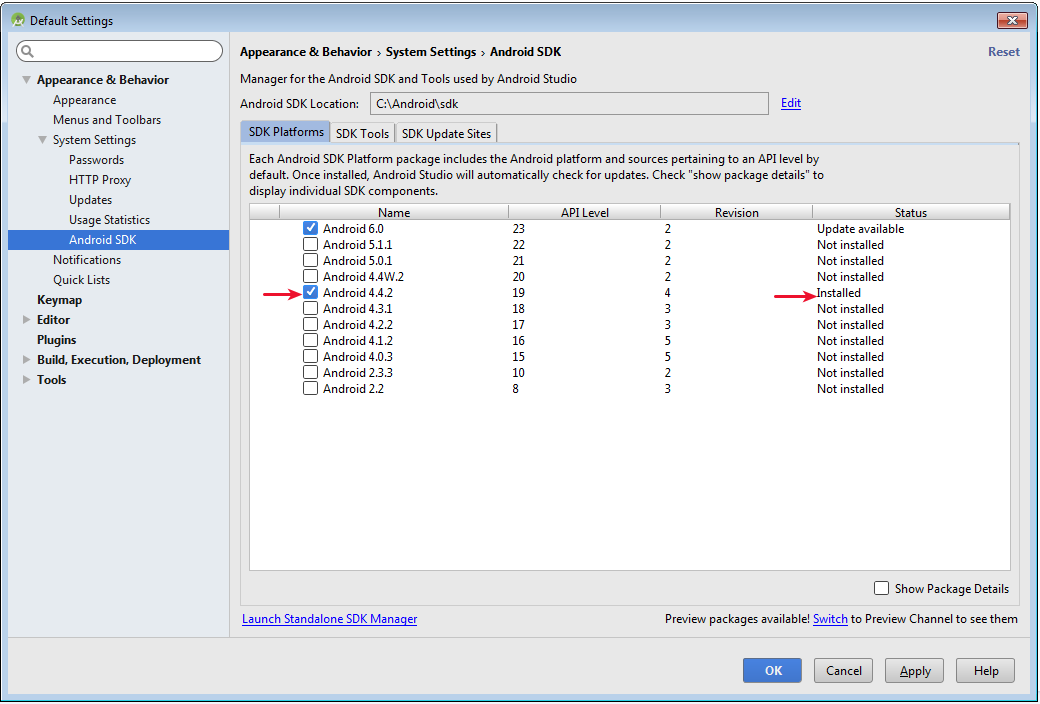The width and height of the screenshot is (1040, 704).
Task: Uncheck the Android 4.4.2 checkbox
Action: pos(310,292)
